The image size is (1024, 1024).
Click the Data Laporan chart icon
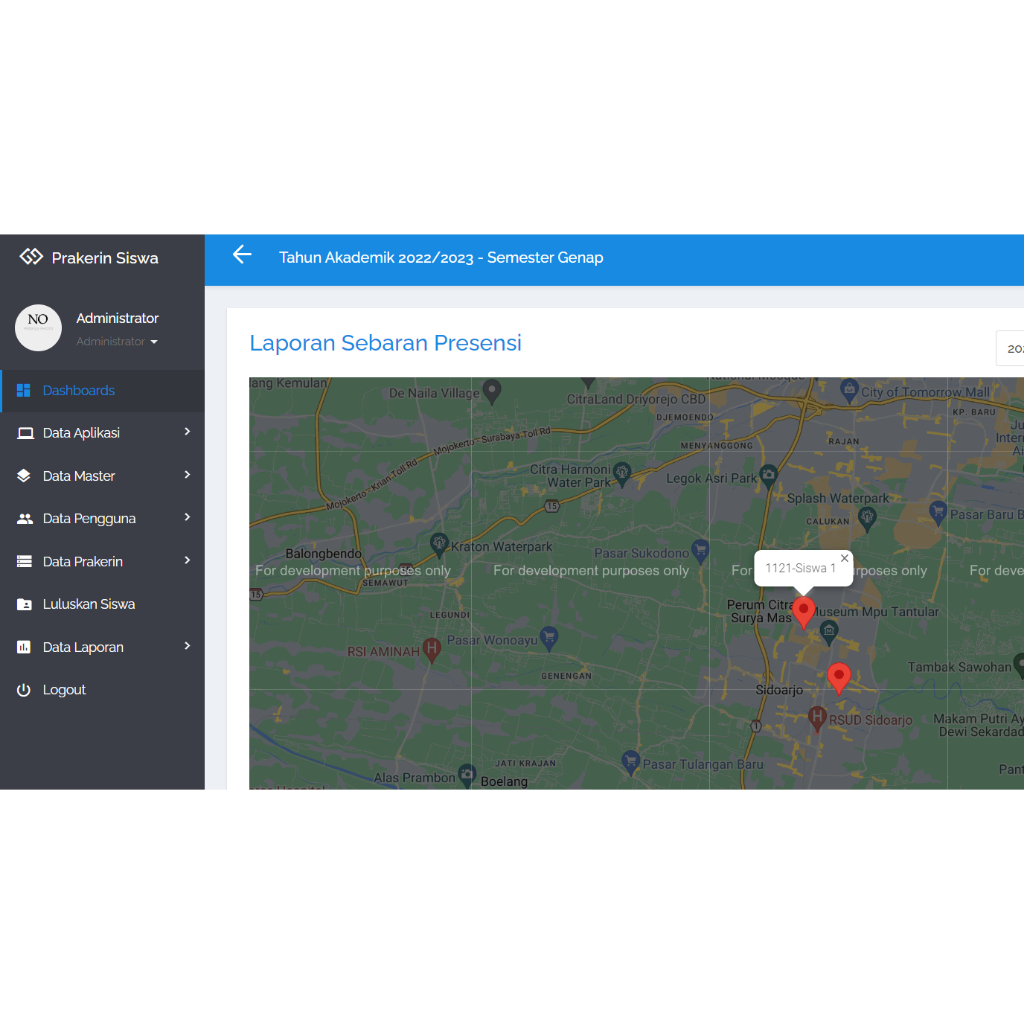tap(24, 647)
